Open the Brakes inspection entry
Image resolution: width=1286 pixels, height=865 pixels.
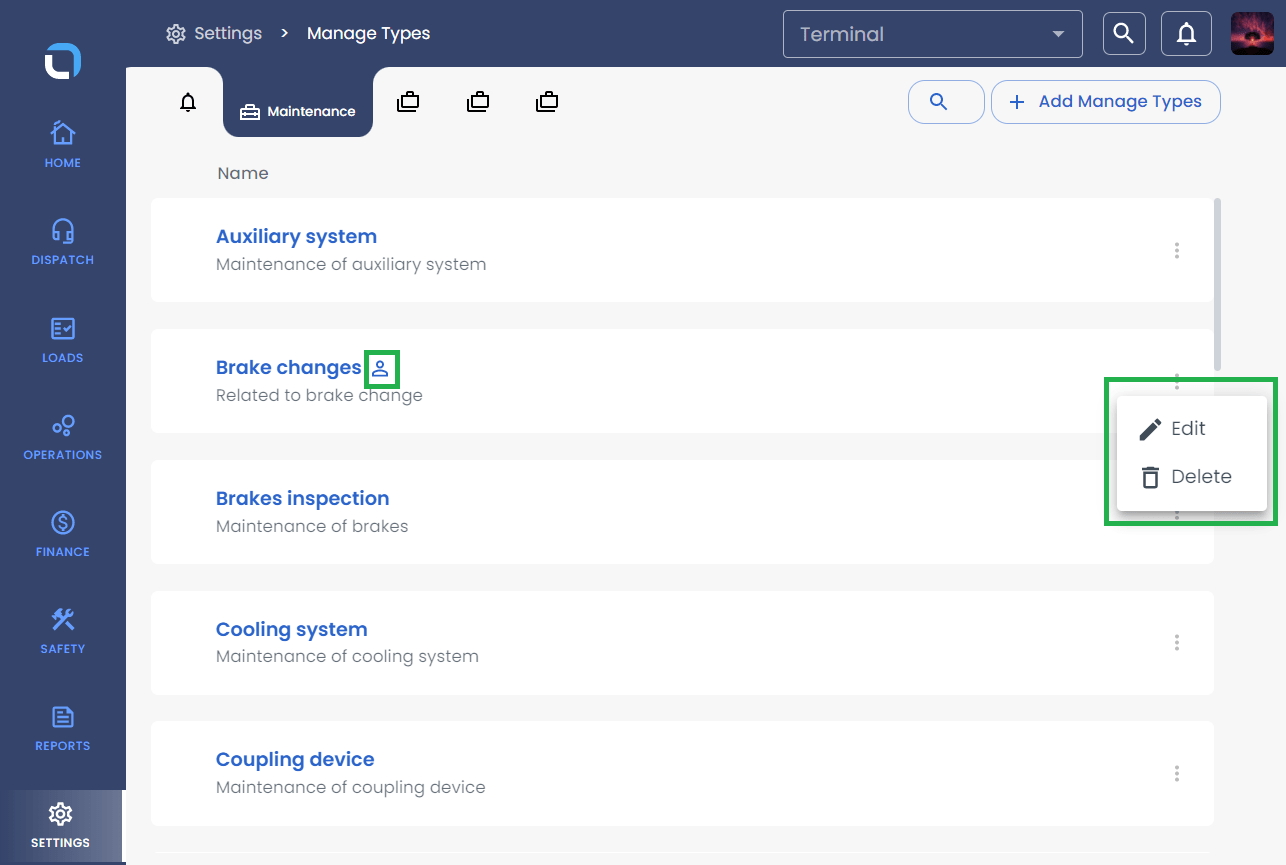click(x=302, y=499)
